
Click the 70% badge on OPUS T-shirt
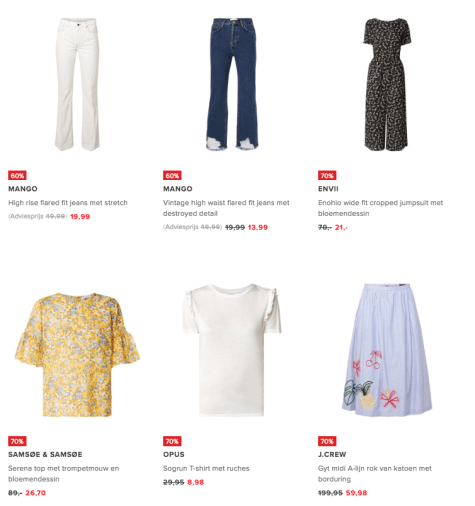pos(172,441)
